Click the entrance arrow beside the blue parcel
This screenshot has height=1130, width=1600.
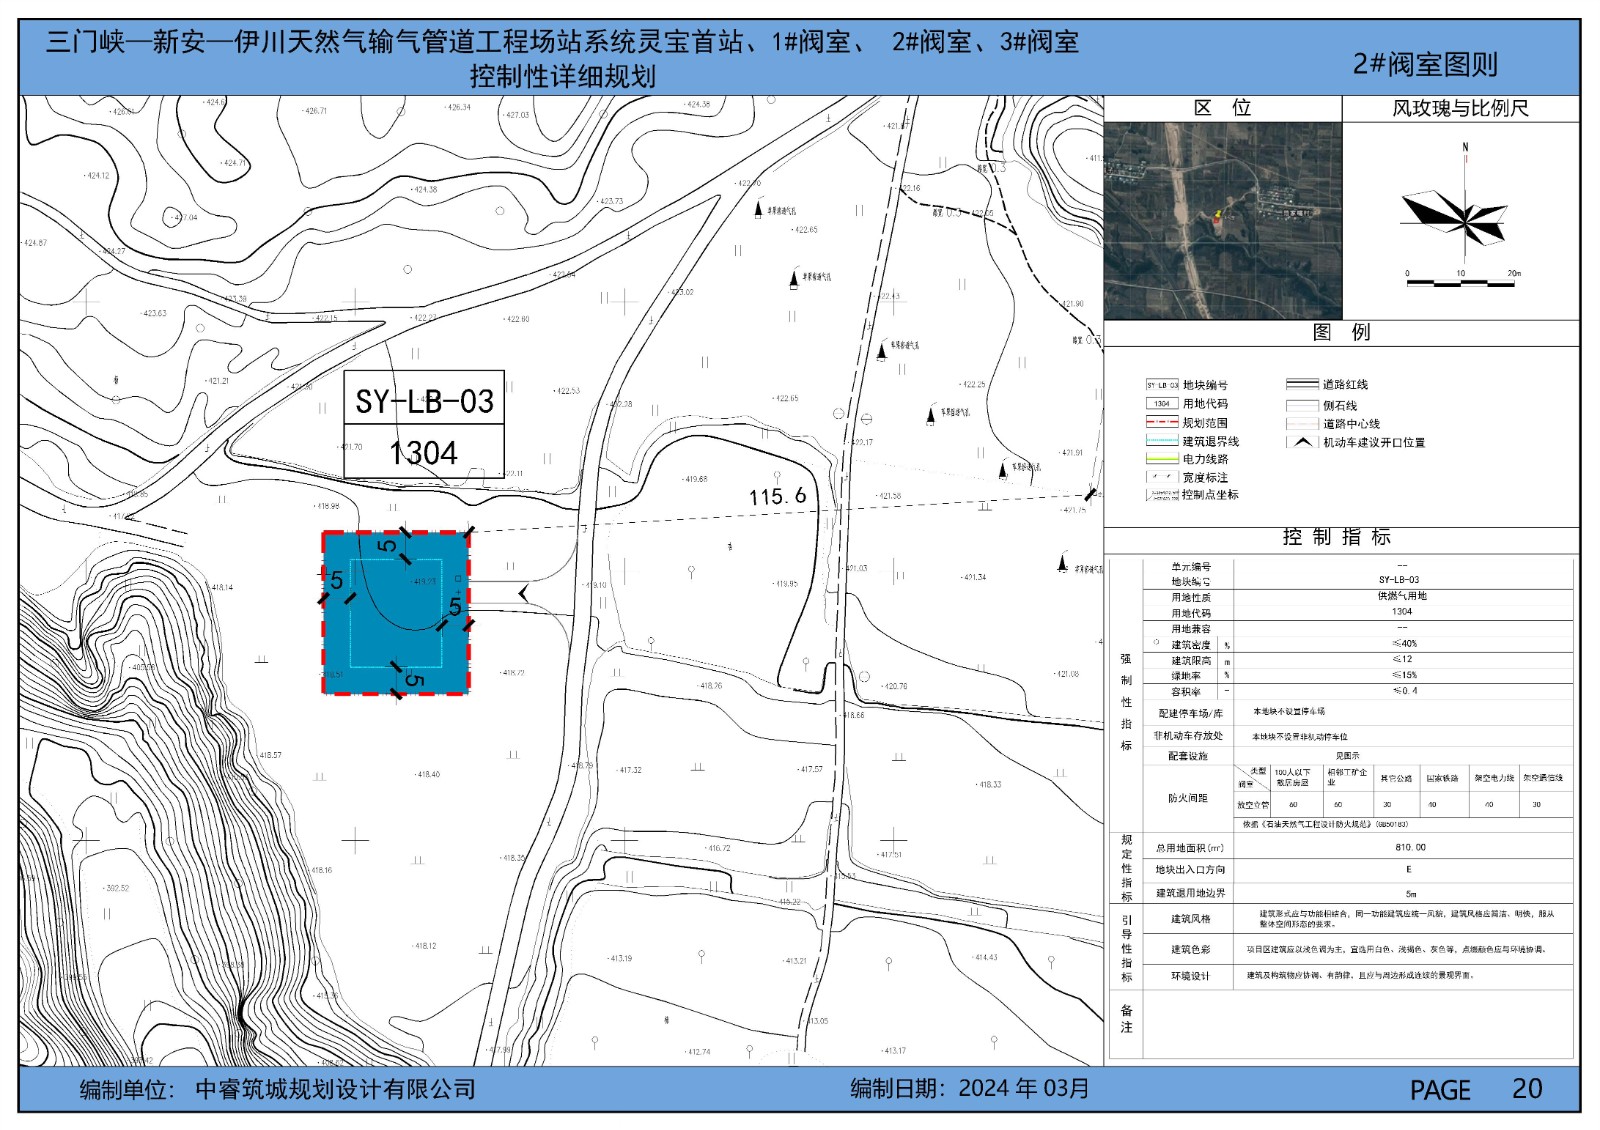tap(523, 594)
